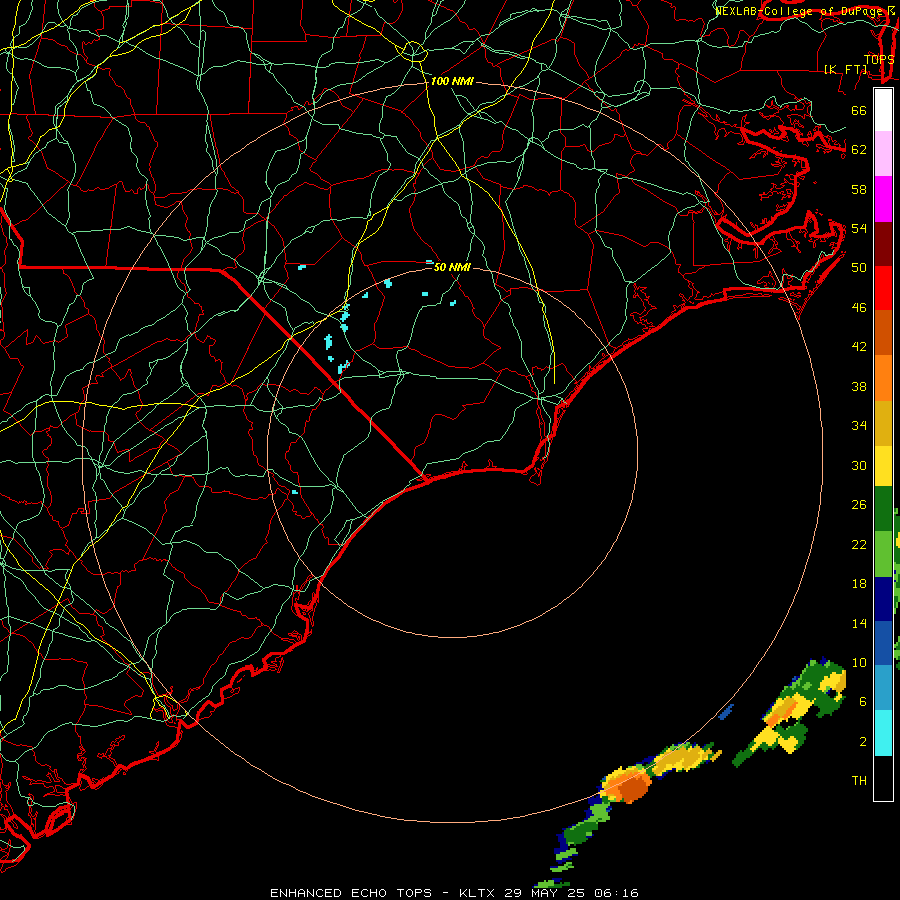Select the 50 legend value

tap(859, 267)
